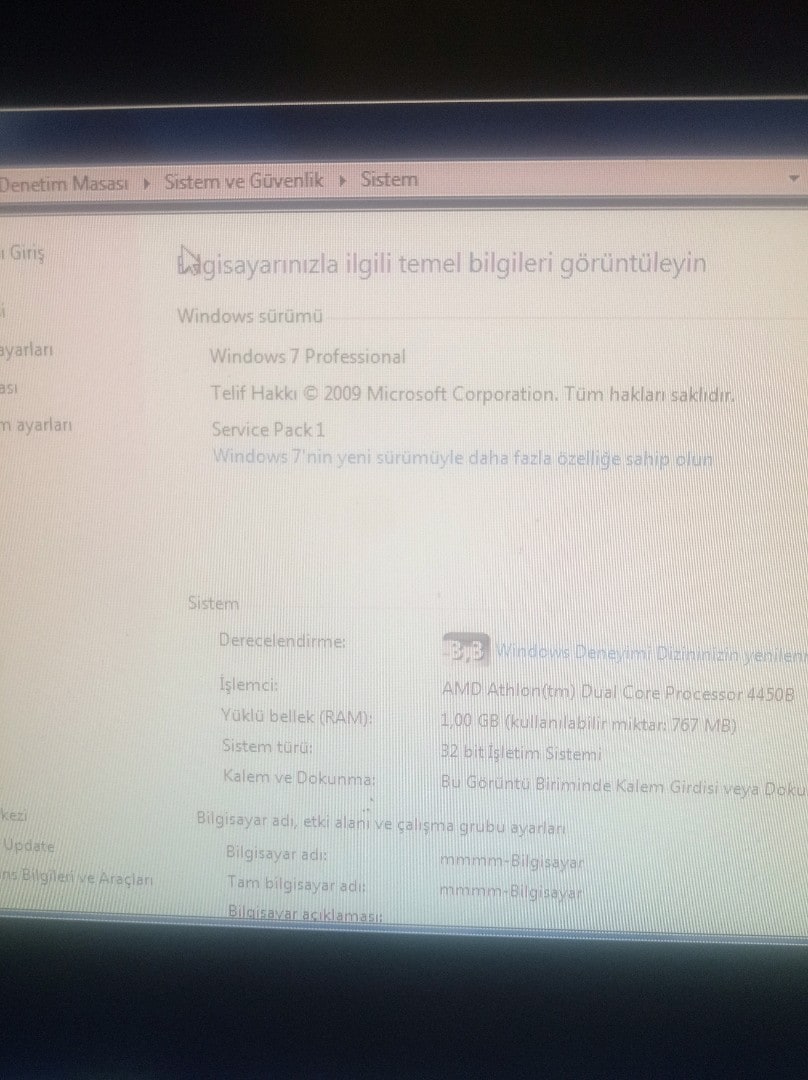Select mmmm-Bilgisayar next to Tam bilgisayar adı
This screenshot has width=808, height=1080.
pyautogui.click(x=511, y=892)
